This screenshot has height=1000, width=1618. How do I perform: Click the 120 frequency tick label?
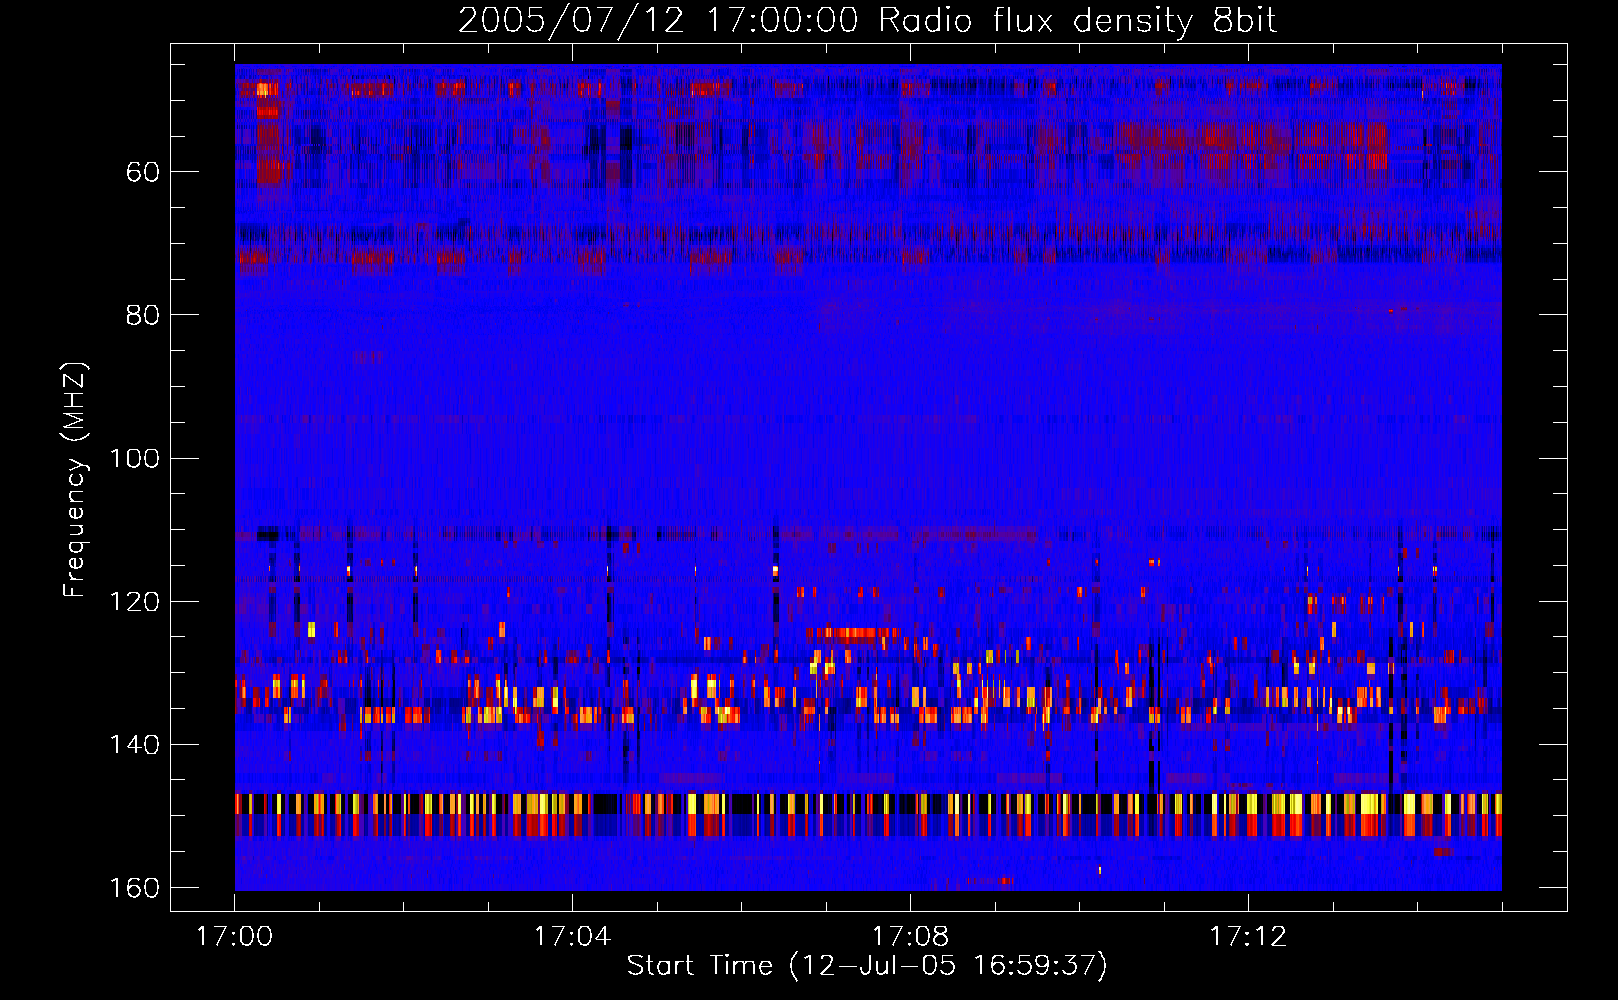(135, 602)
